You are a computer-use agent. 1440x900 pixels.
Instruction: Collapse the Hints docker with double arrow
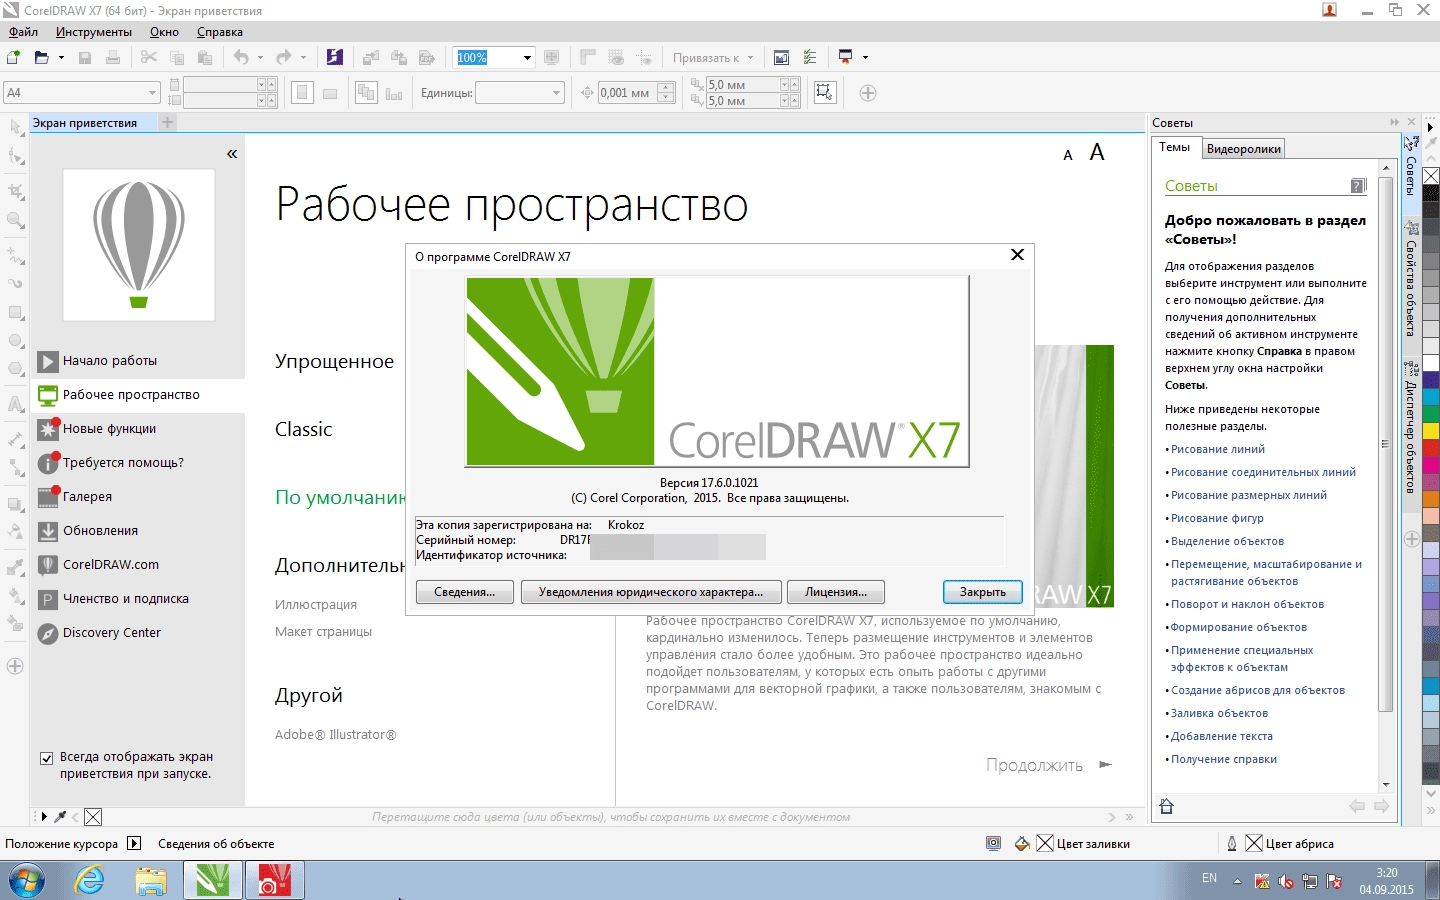pyautogui.click(x=1394, y=122)
